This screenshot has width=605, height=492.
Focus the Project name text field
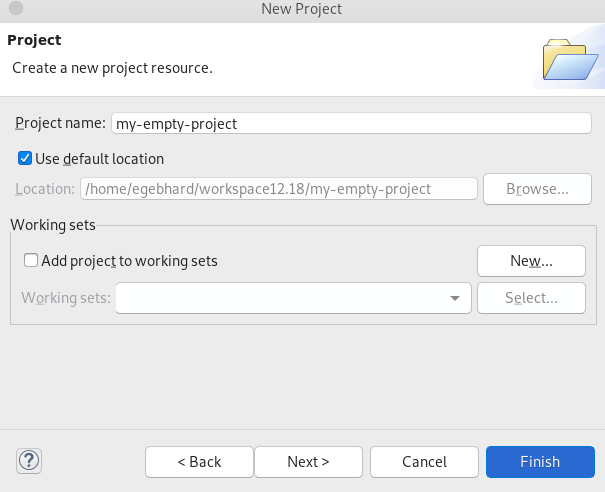(x=351, y=123)
